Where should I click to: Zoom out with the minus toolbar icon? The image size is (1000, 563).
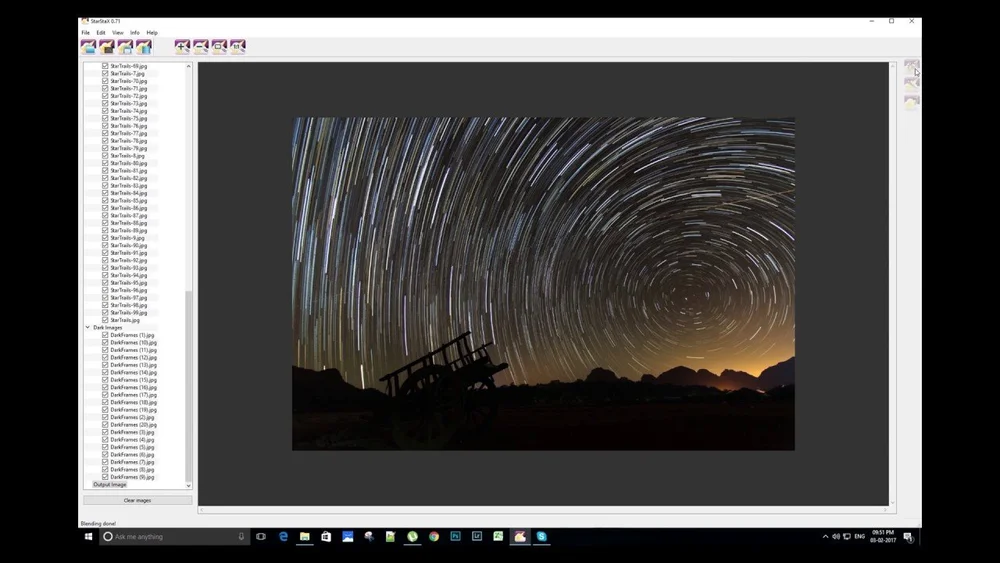coord(201,47)
